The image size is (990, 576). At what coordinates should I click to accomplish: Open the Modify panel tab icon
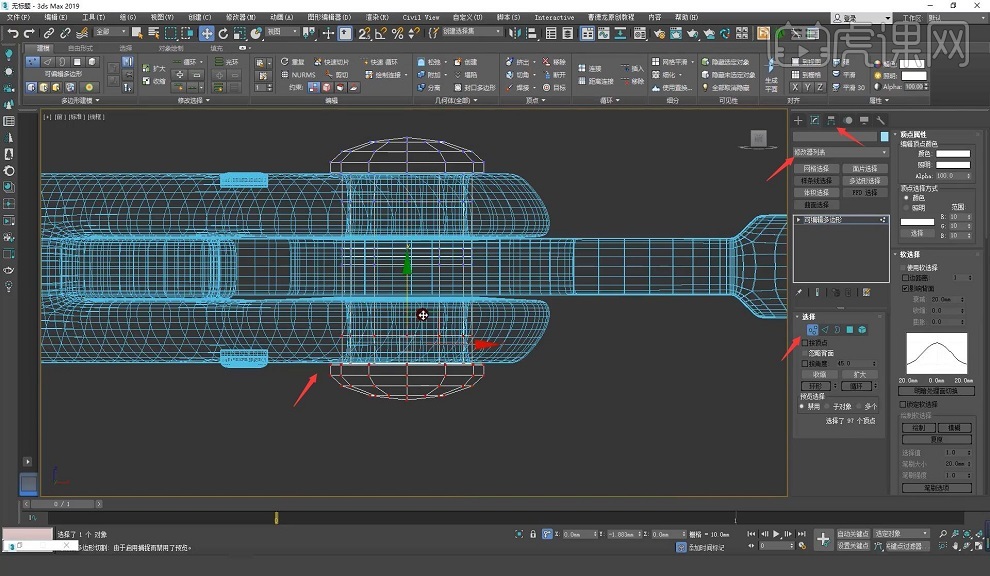(814, 121)
